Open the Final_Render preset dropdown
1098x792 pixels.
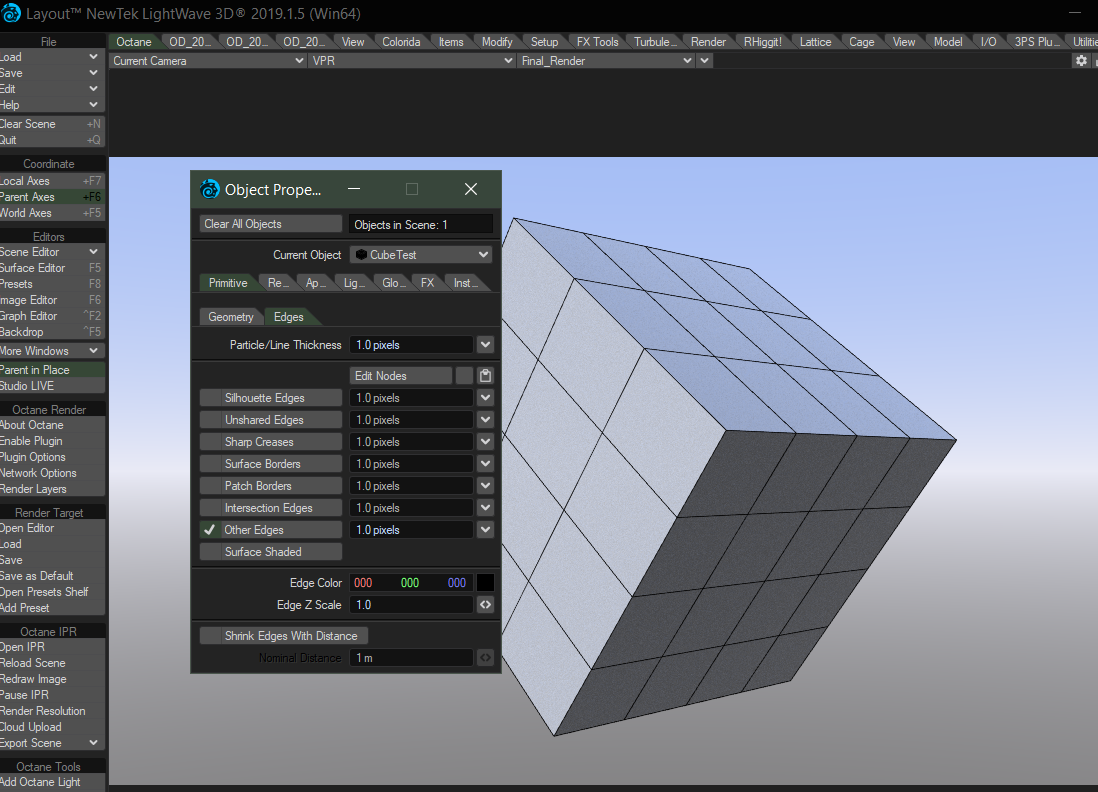tap(606, 61)
